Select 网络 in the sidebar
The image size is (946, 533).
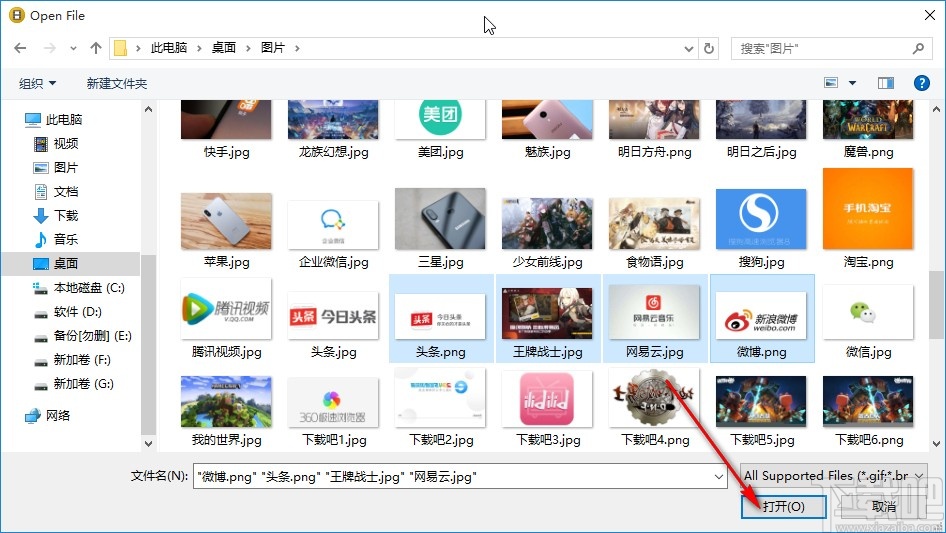coord(47,416)
